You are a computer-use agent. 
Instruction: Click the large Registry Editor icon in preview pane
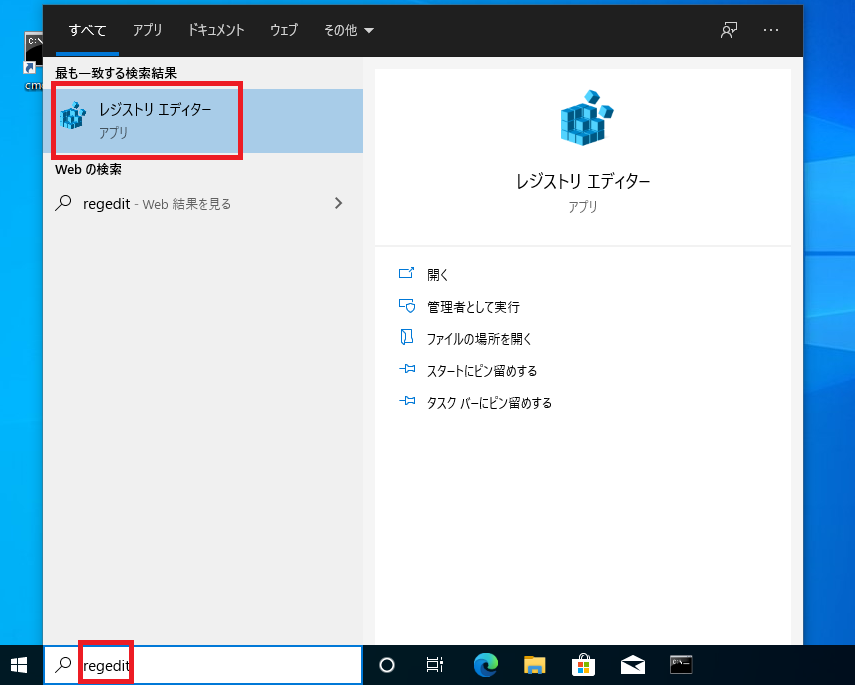(x=586, y=118)
